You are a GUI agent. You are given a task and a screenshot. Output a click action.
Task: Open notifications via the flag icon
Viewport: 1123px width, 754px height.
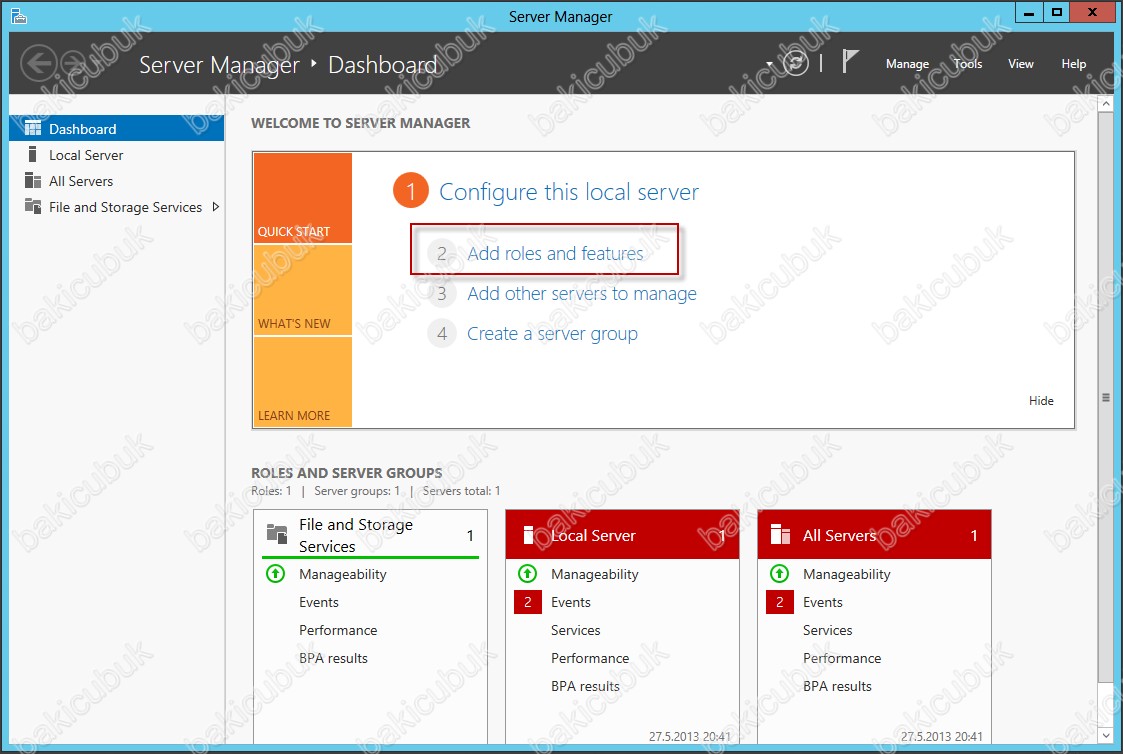[x=849, y=62]
